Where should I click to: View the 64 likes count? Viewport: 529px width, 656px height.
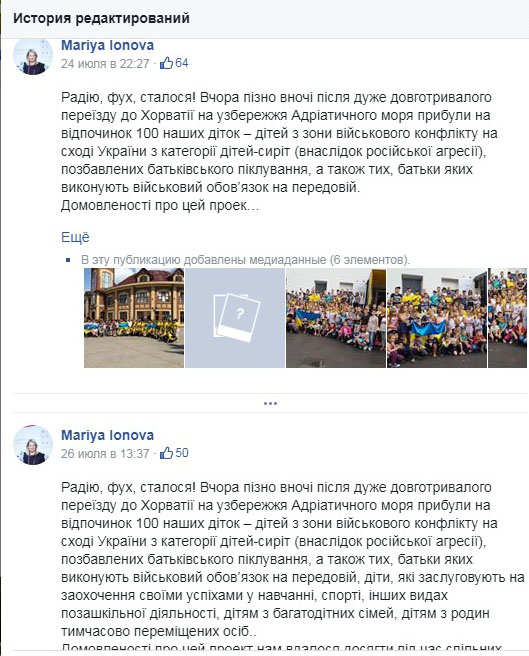(182, 63)
